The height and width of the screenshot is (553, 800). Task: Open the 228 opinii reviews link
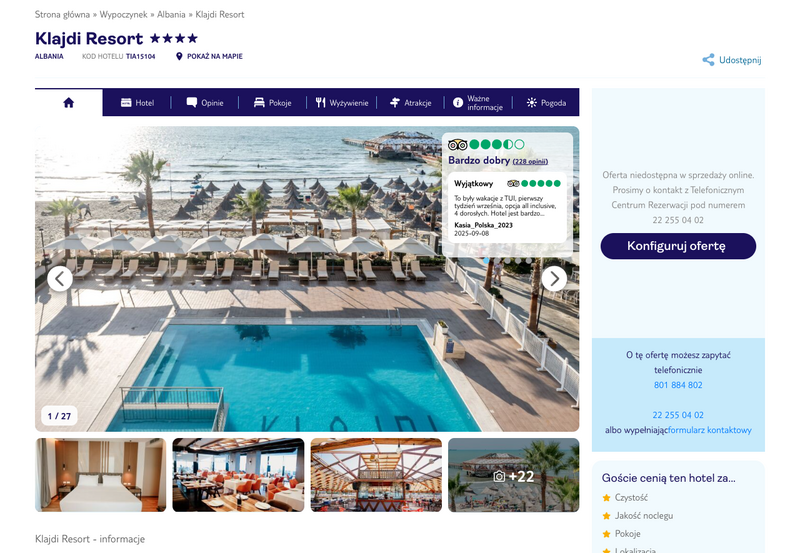tap(530, 161)
